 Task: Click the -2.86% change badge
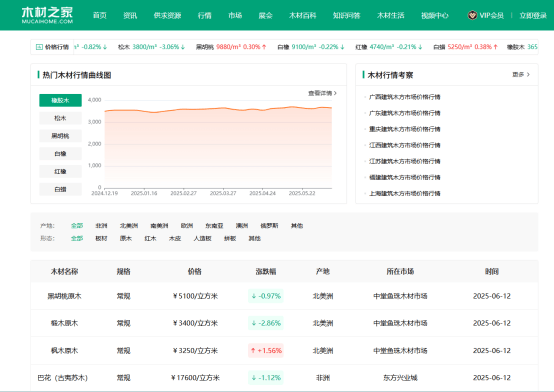coord(266,323)
